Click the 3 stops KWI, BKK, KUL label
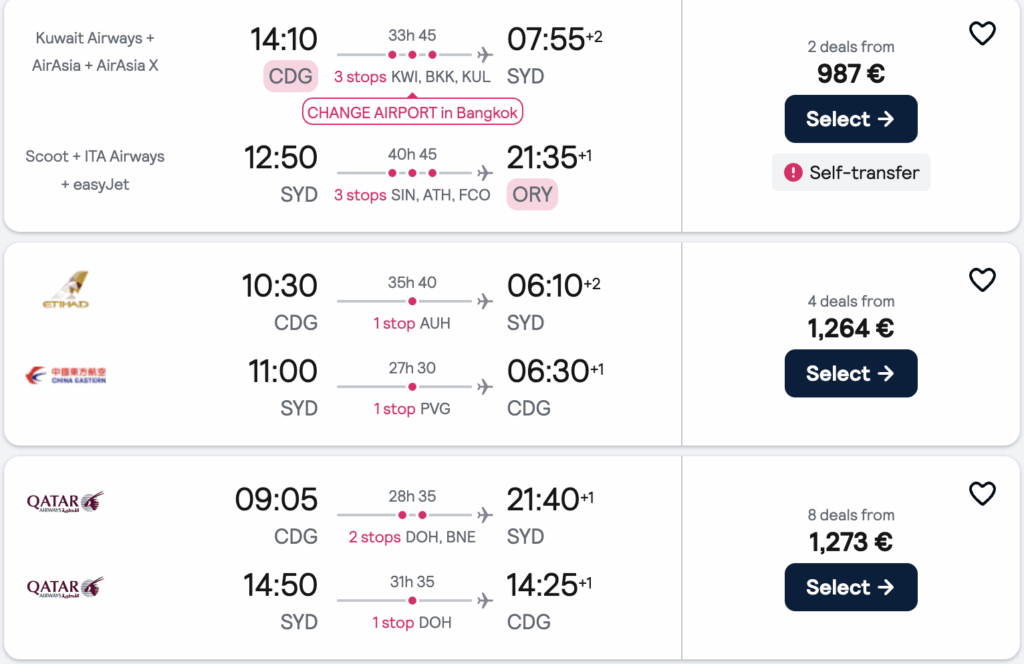The height and width of the screenshot is (664, 1024). click(x=412, y=77)
